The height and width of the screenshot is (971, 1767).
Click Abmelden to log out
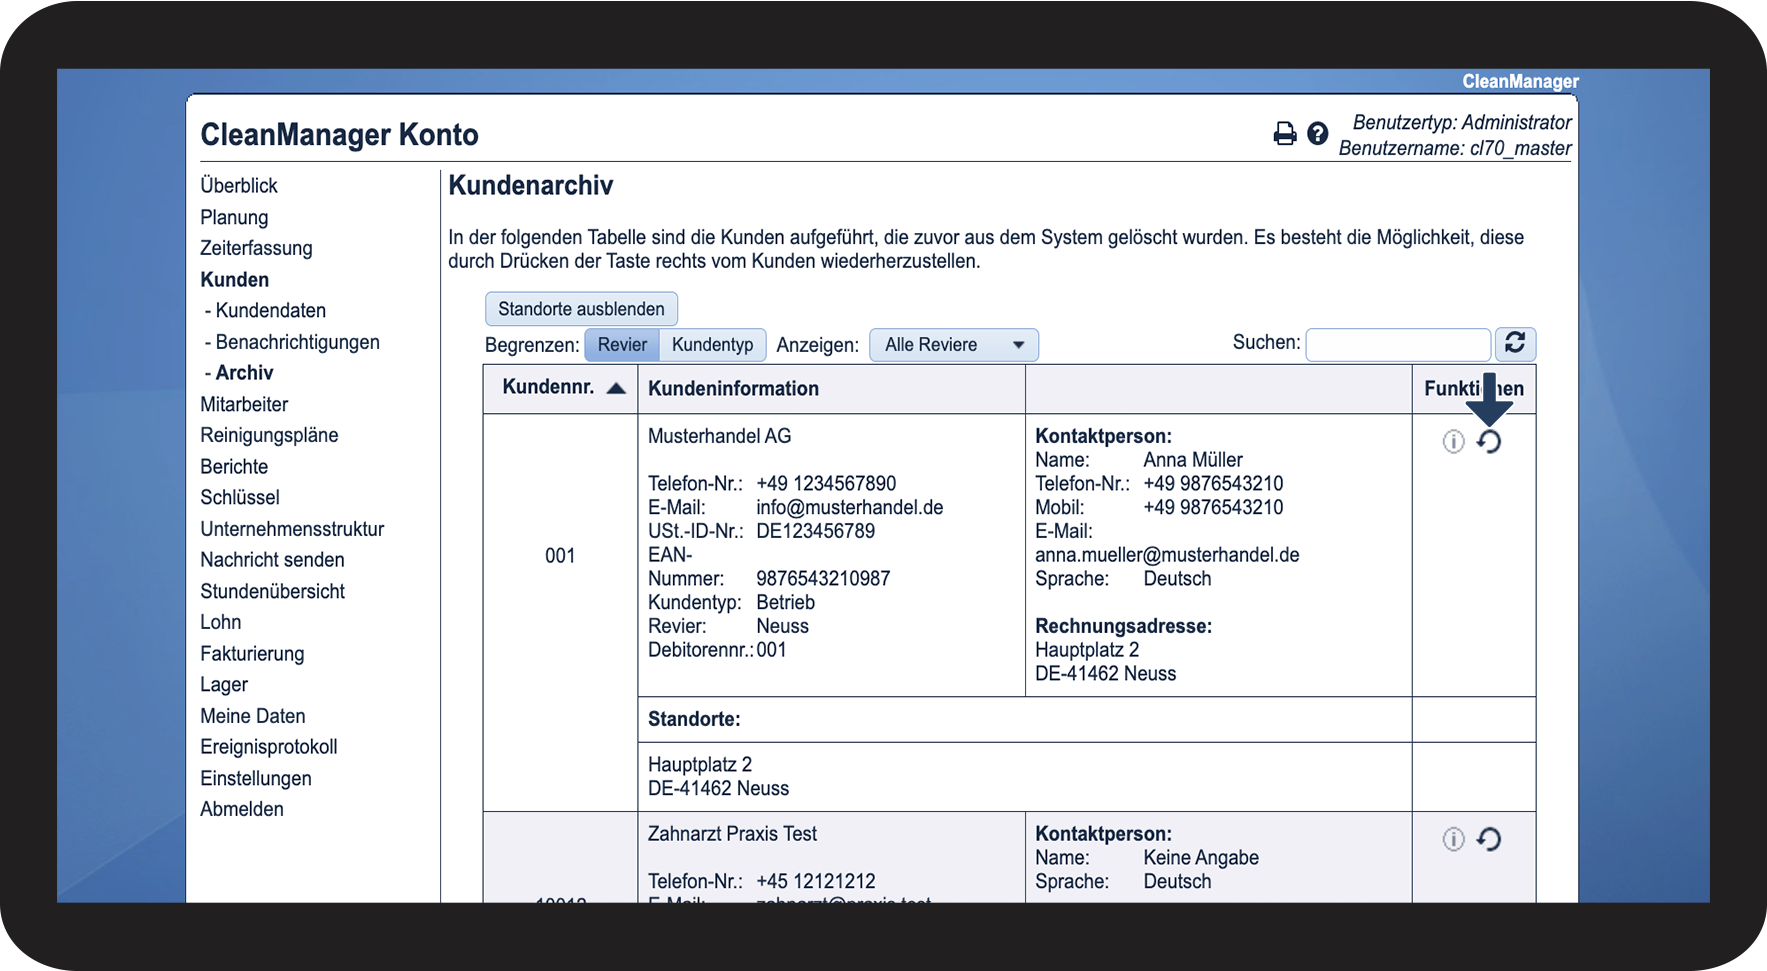(242, 810)
